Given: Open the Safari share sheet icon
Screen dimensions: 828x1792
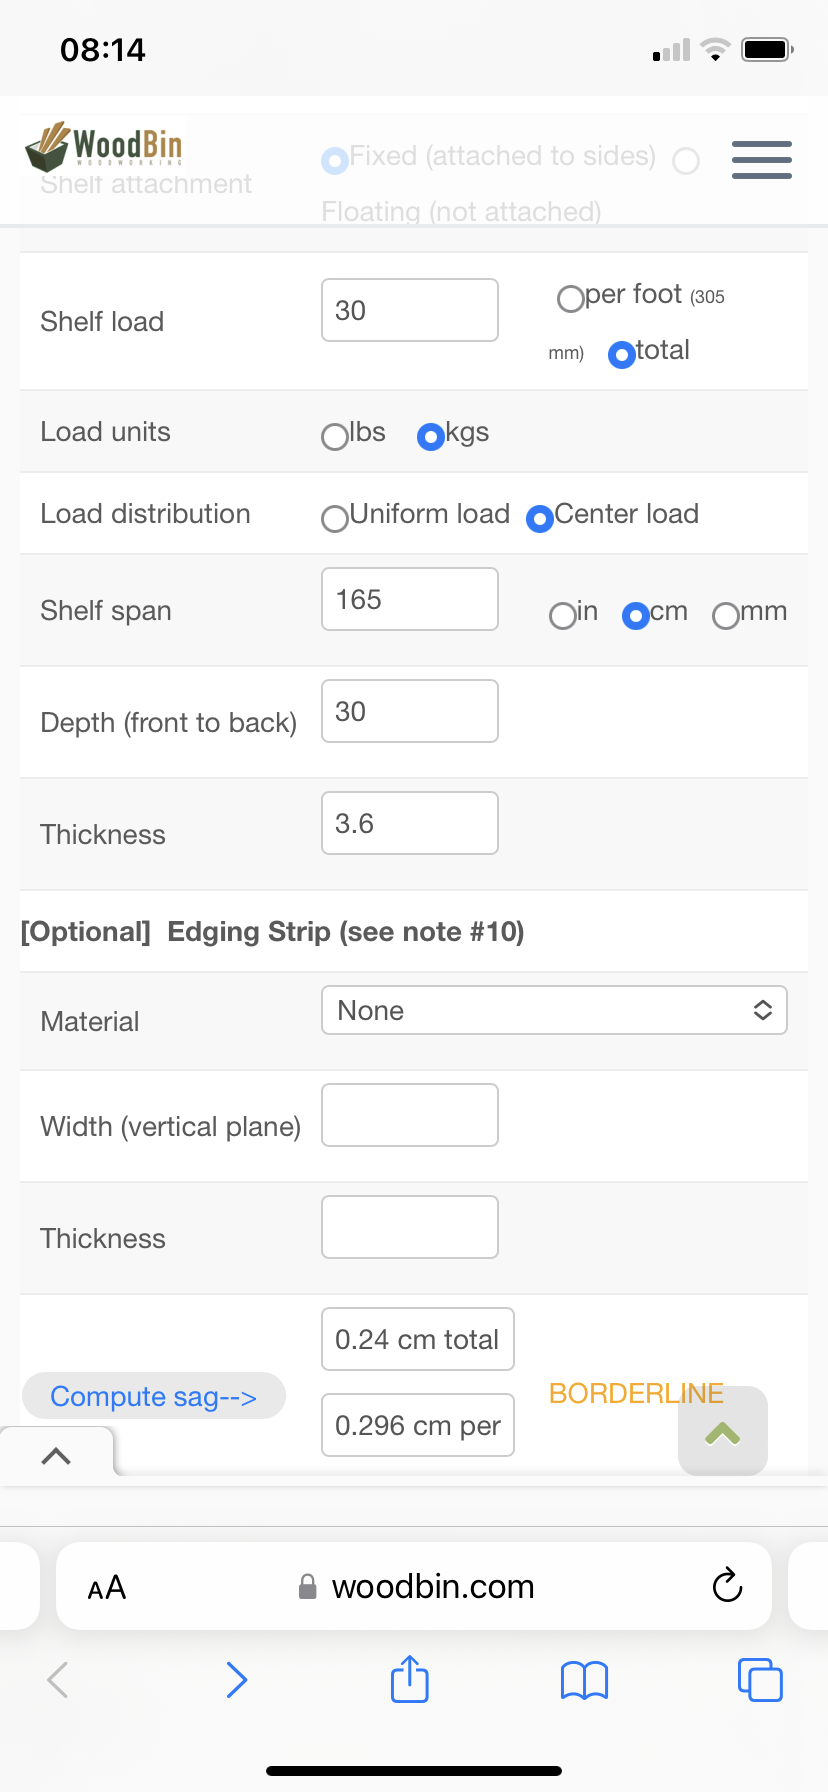Looking at the screenshot, I should [x=410, y=1679].
